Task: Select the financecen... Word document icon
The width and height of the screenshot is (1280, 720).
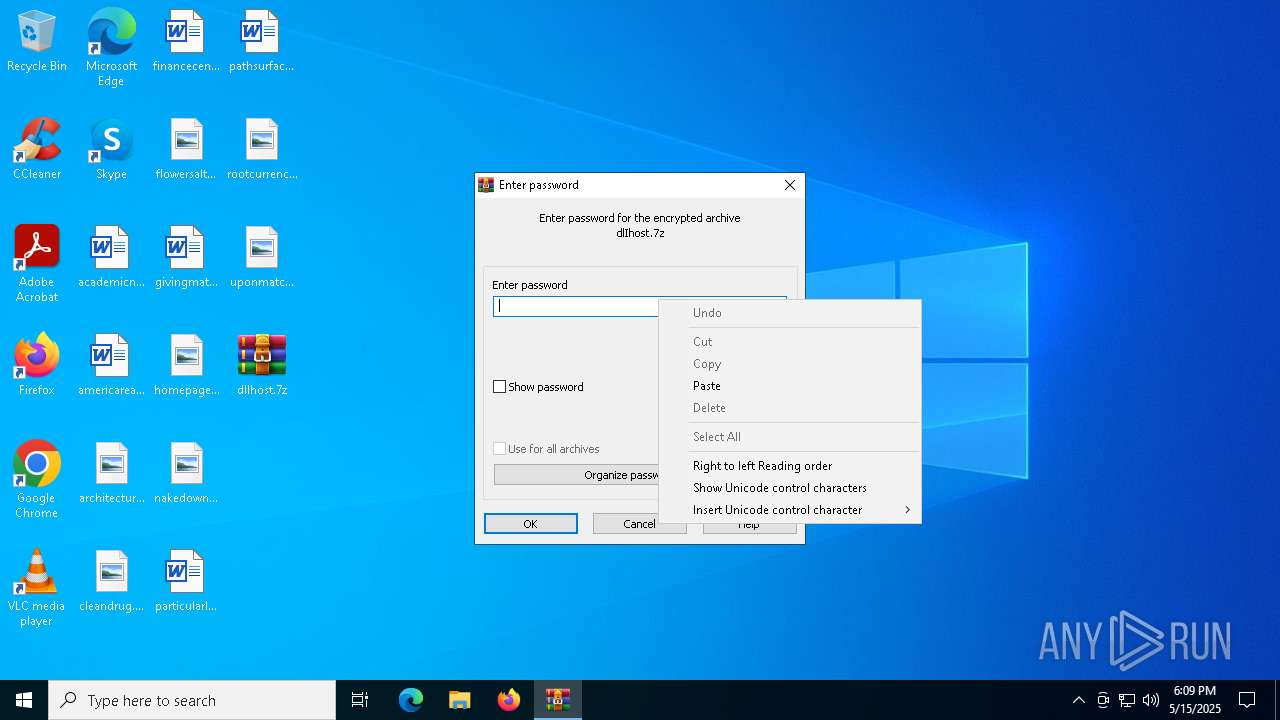Action: pyautogui.click(x=186, y=42)
